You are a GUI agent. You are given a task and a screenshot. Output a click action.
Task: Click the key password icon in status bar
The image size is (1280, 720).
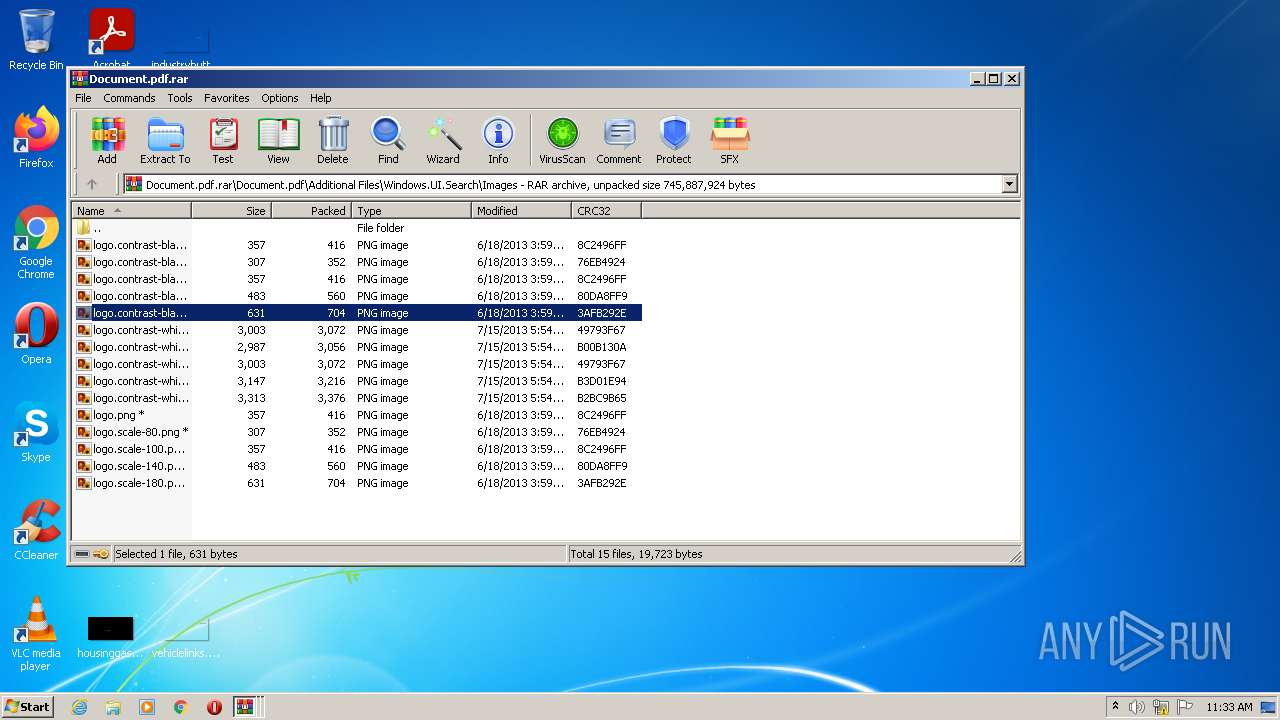coord(101,554)
